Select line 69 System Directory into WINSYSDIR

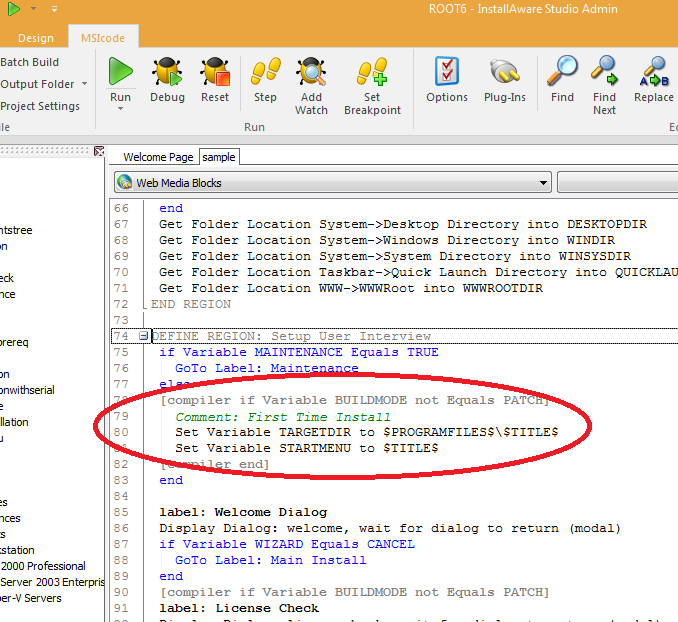pos(394,256)
